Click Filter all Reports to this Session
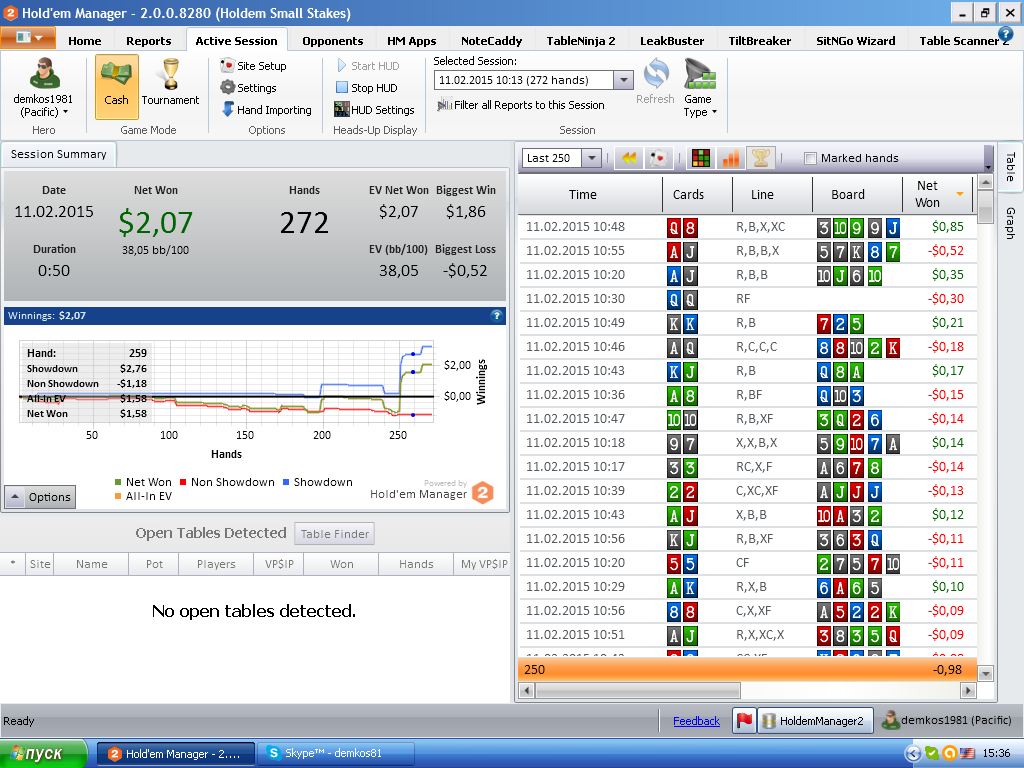The width and height of the screenshot is (1024, 768). click(x=521, y=105)
